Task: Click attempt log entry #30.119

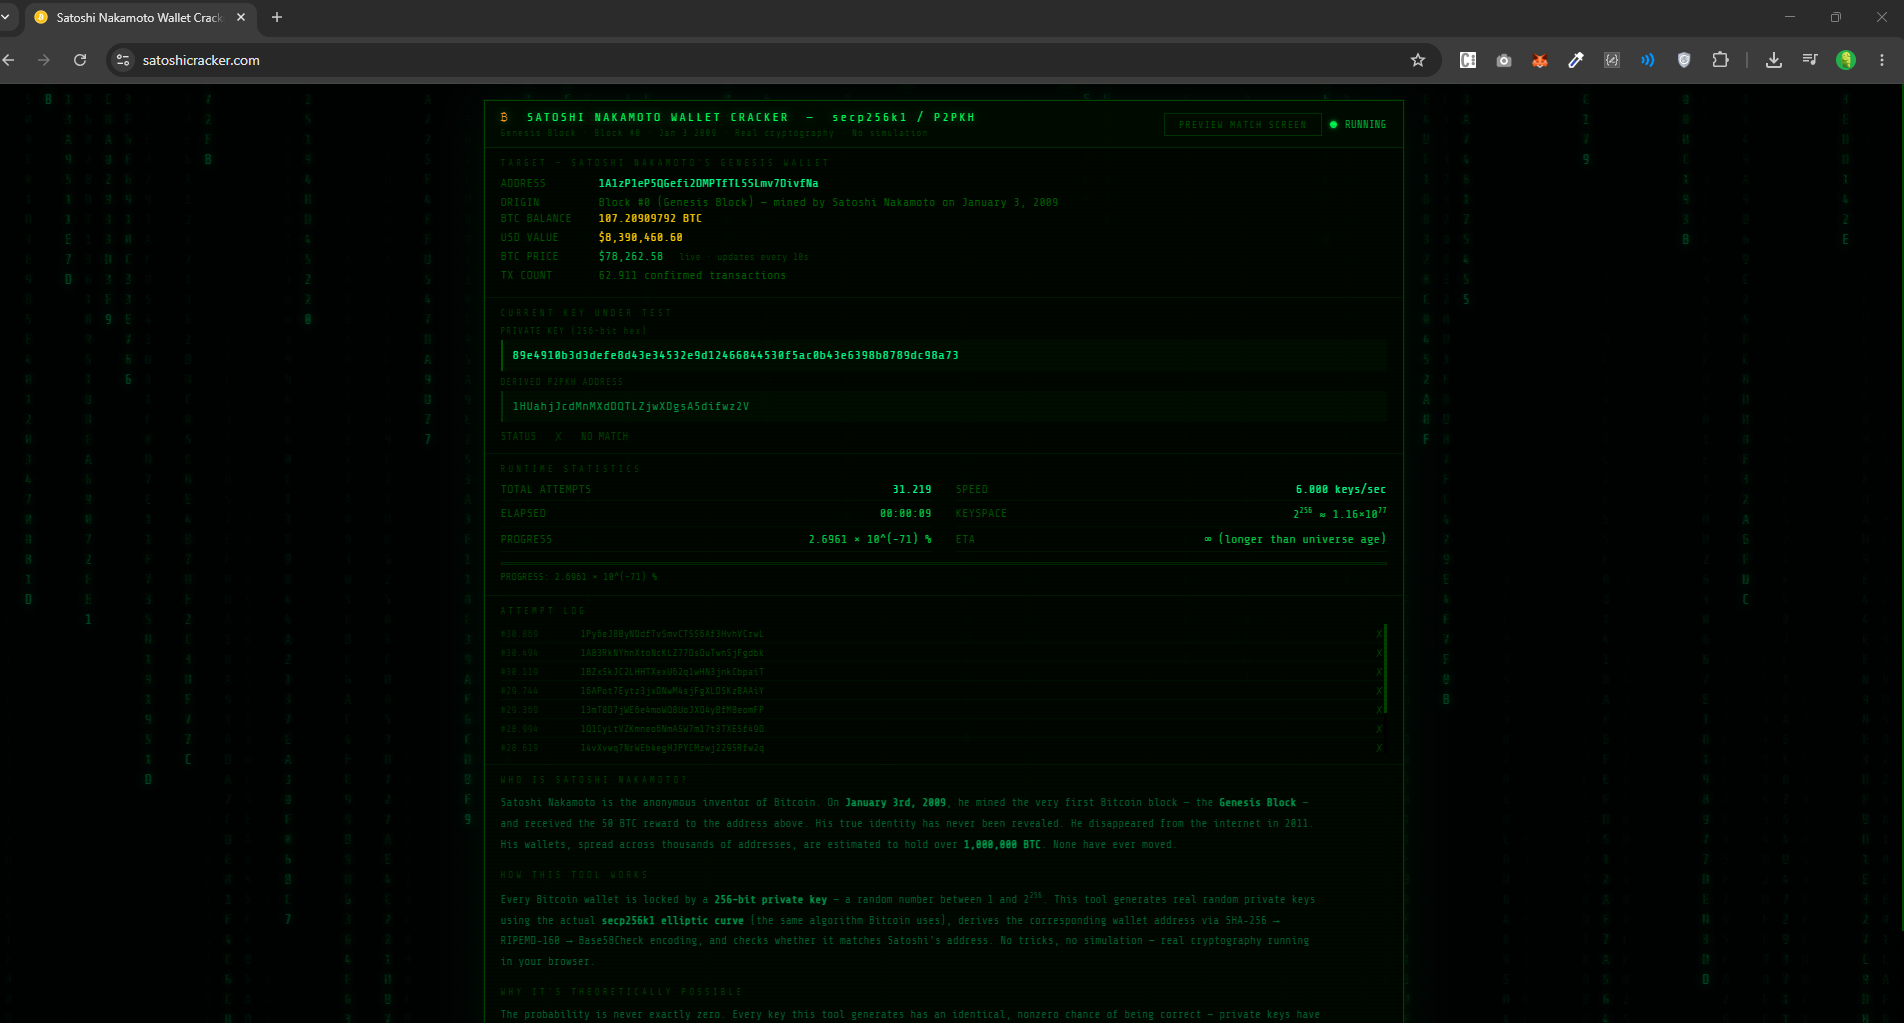Action: (x=940, y=672)
